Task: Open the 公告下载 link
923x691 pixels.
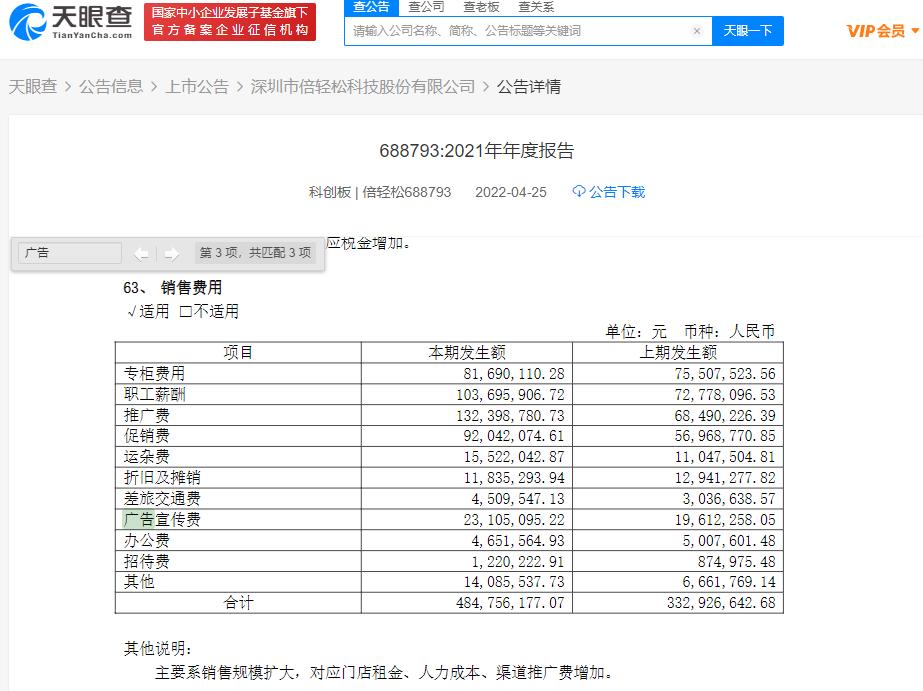Action: point(615,193)
